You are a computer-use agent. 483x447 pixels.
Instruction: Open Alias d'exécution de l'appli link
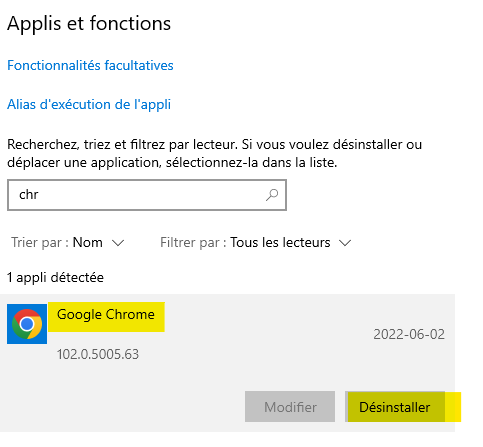point(89,105)
